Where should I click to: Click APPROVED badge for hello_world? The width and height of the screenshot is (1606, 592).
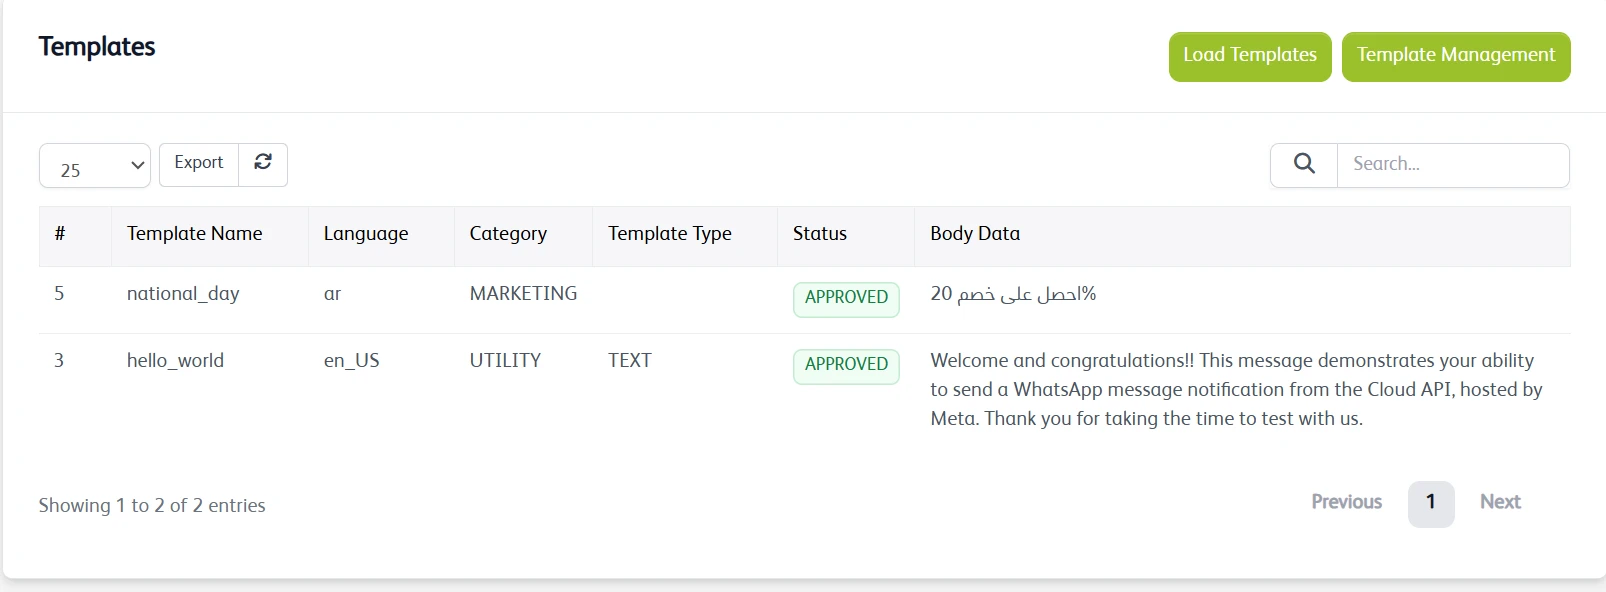pos(846,365)
